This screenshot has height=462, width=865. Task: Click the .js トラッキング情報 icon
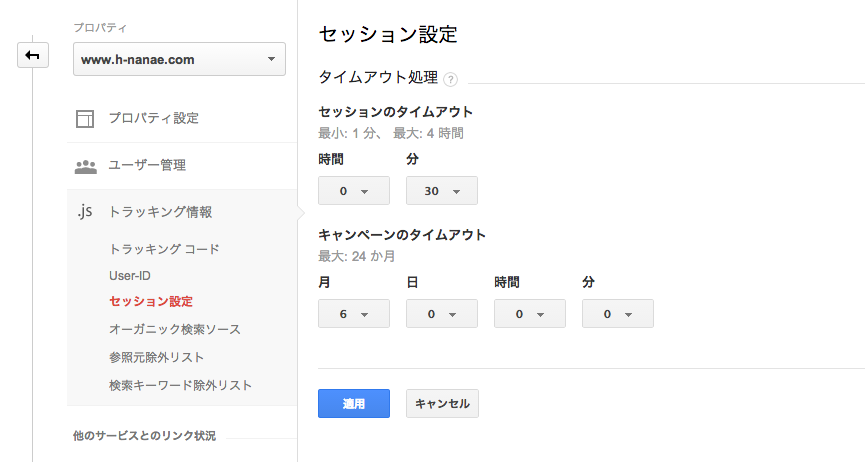click(85, 211)
